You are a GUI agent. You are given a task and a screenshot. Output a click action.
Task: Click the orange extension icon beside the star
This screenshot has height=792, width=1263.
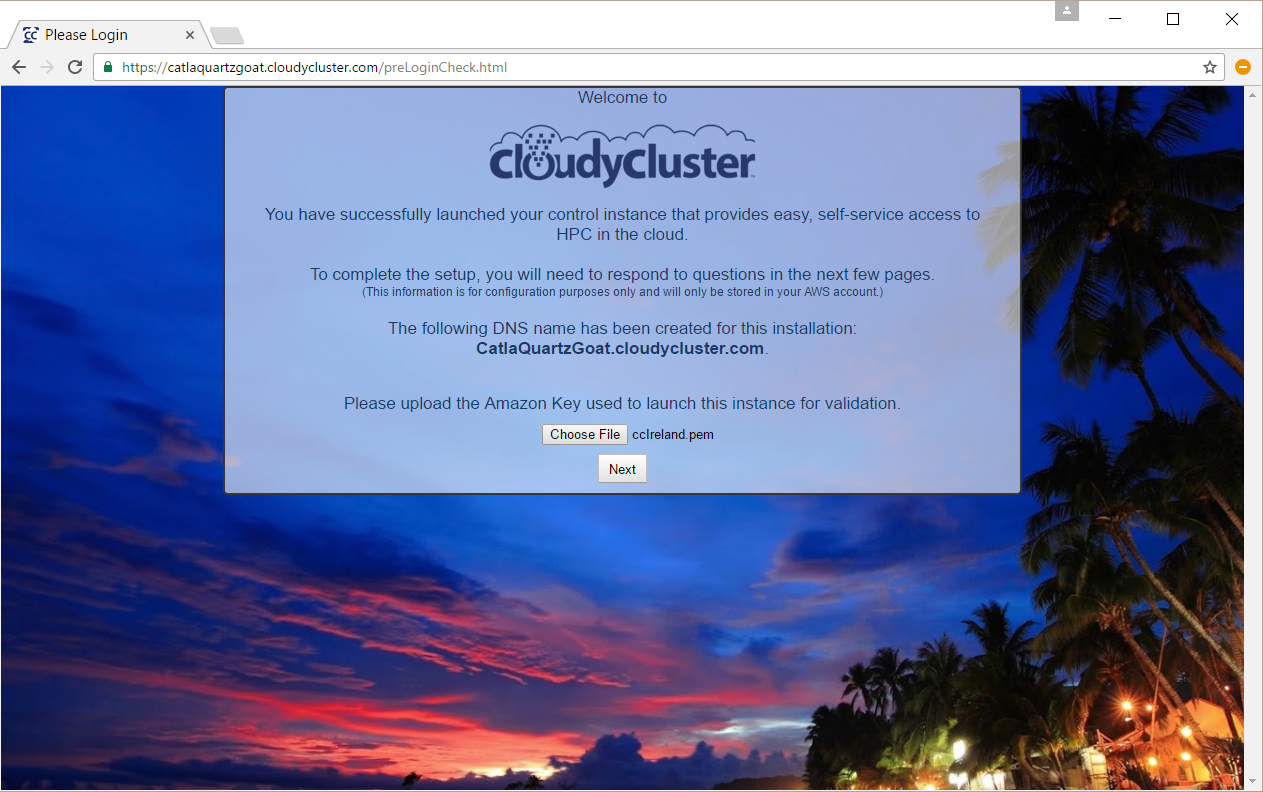point(1242,67)
